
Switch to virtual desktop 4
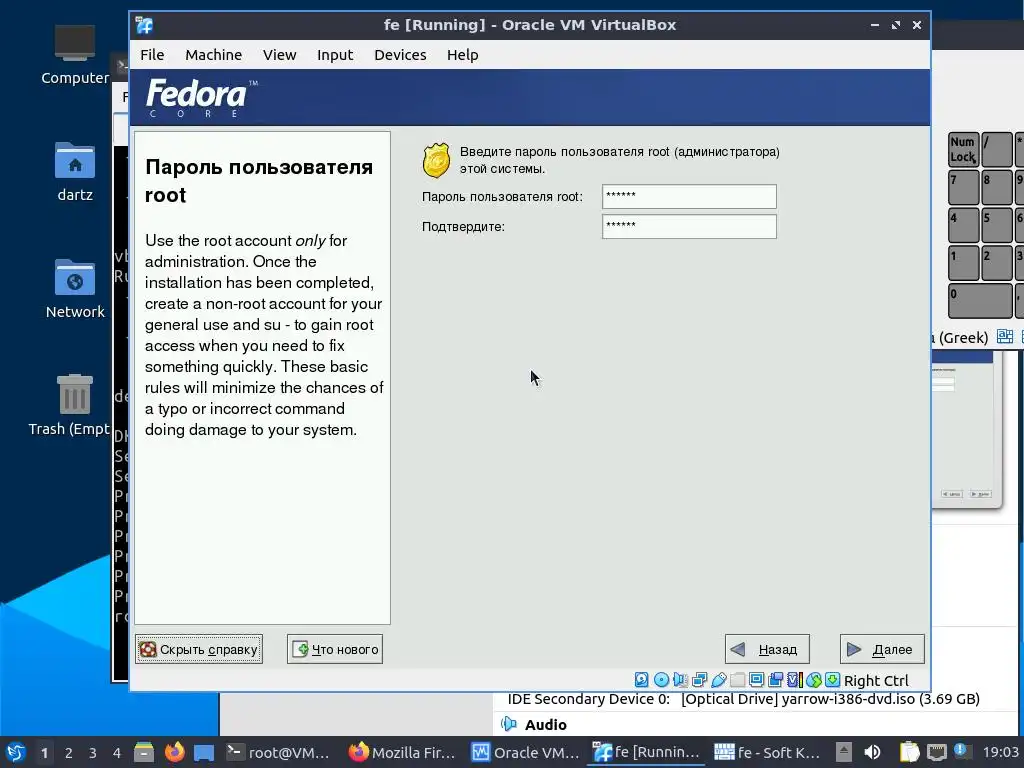(x=117, y=753)
